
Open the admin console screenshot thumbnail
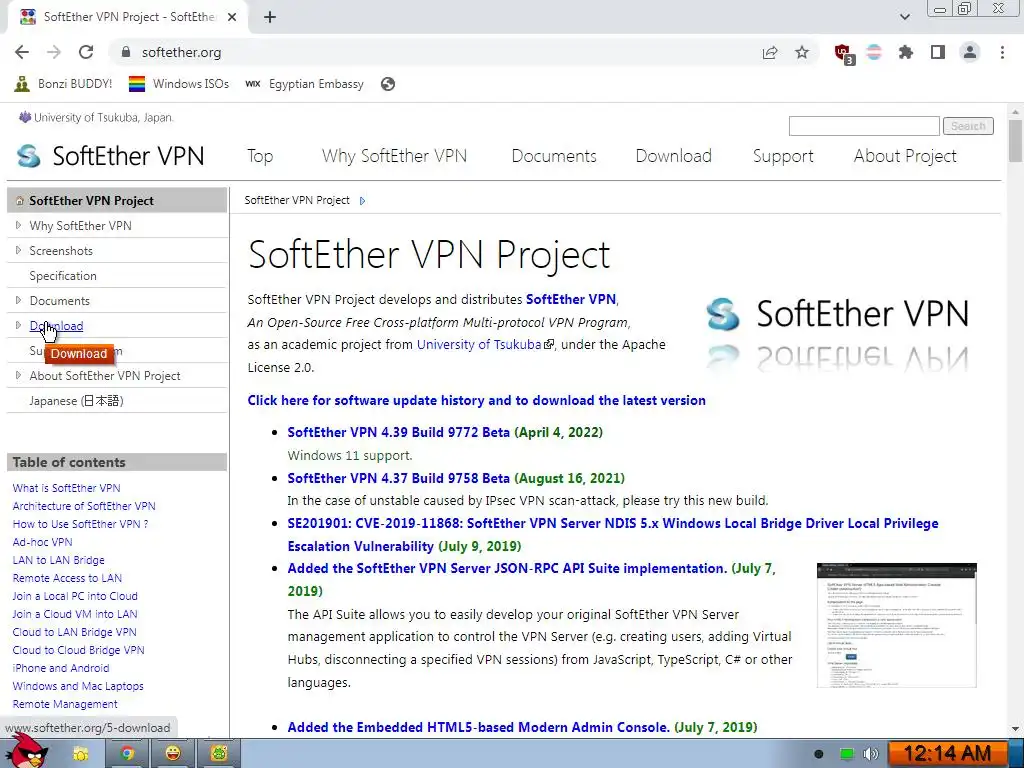click(897, 625)
